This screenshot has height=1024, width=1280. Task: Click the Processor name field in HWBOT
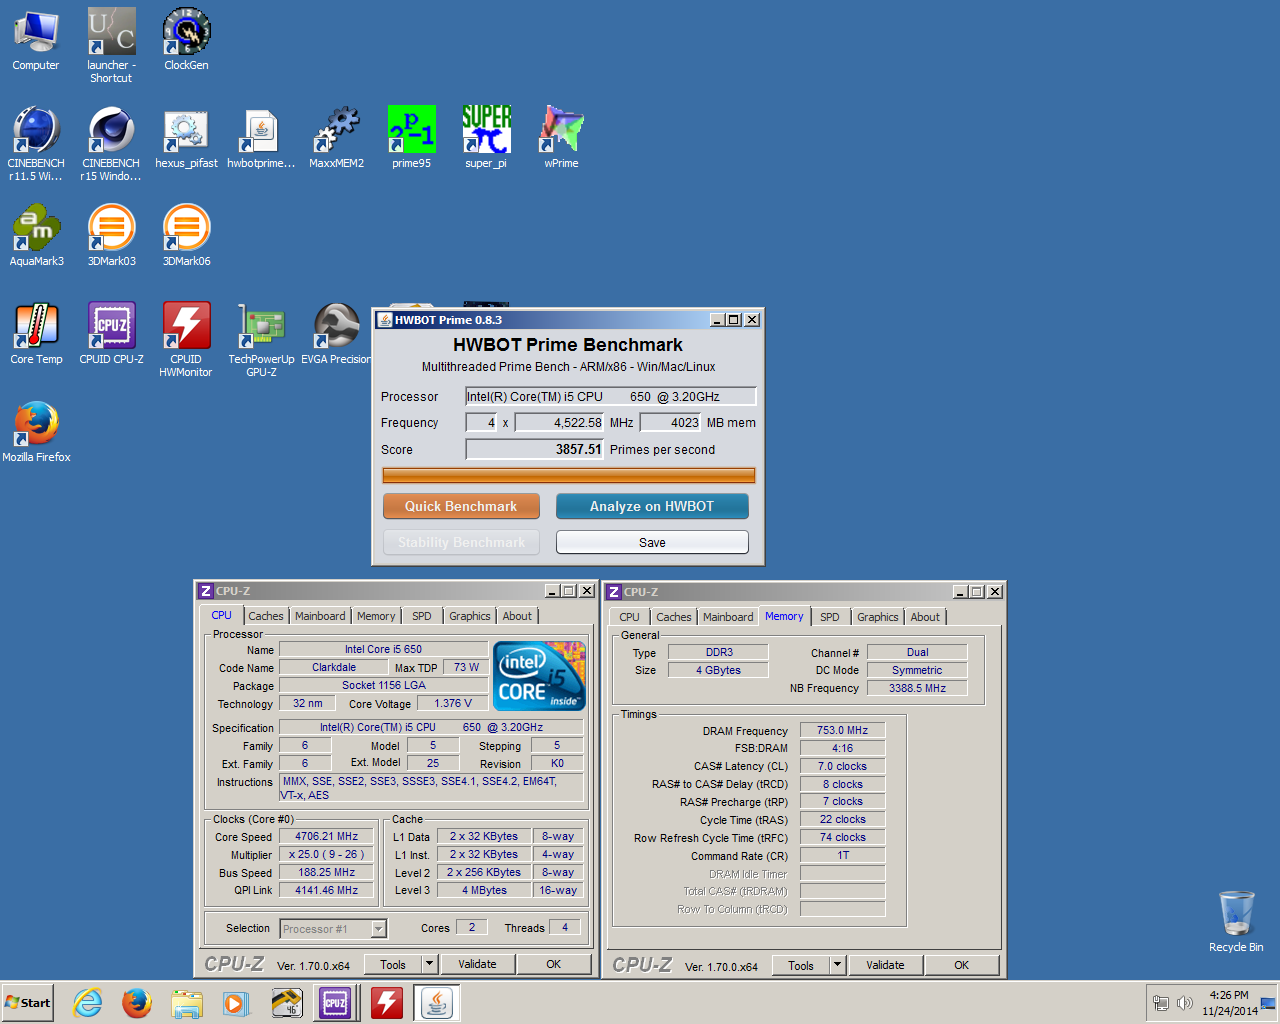point(610,396)
